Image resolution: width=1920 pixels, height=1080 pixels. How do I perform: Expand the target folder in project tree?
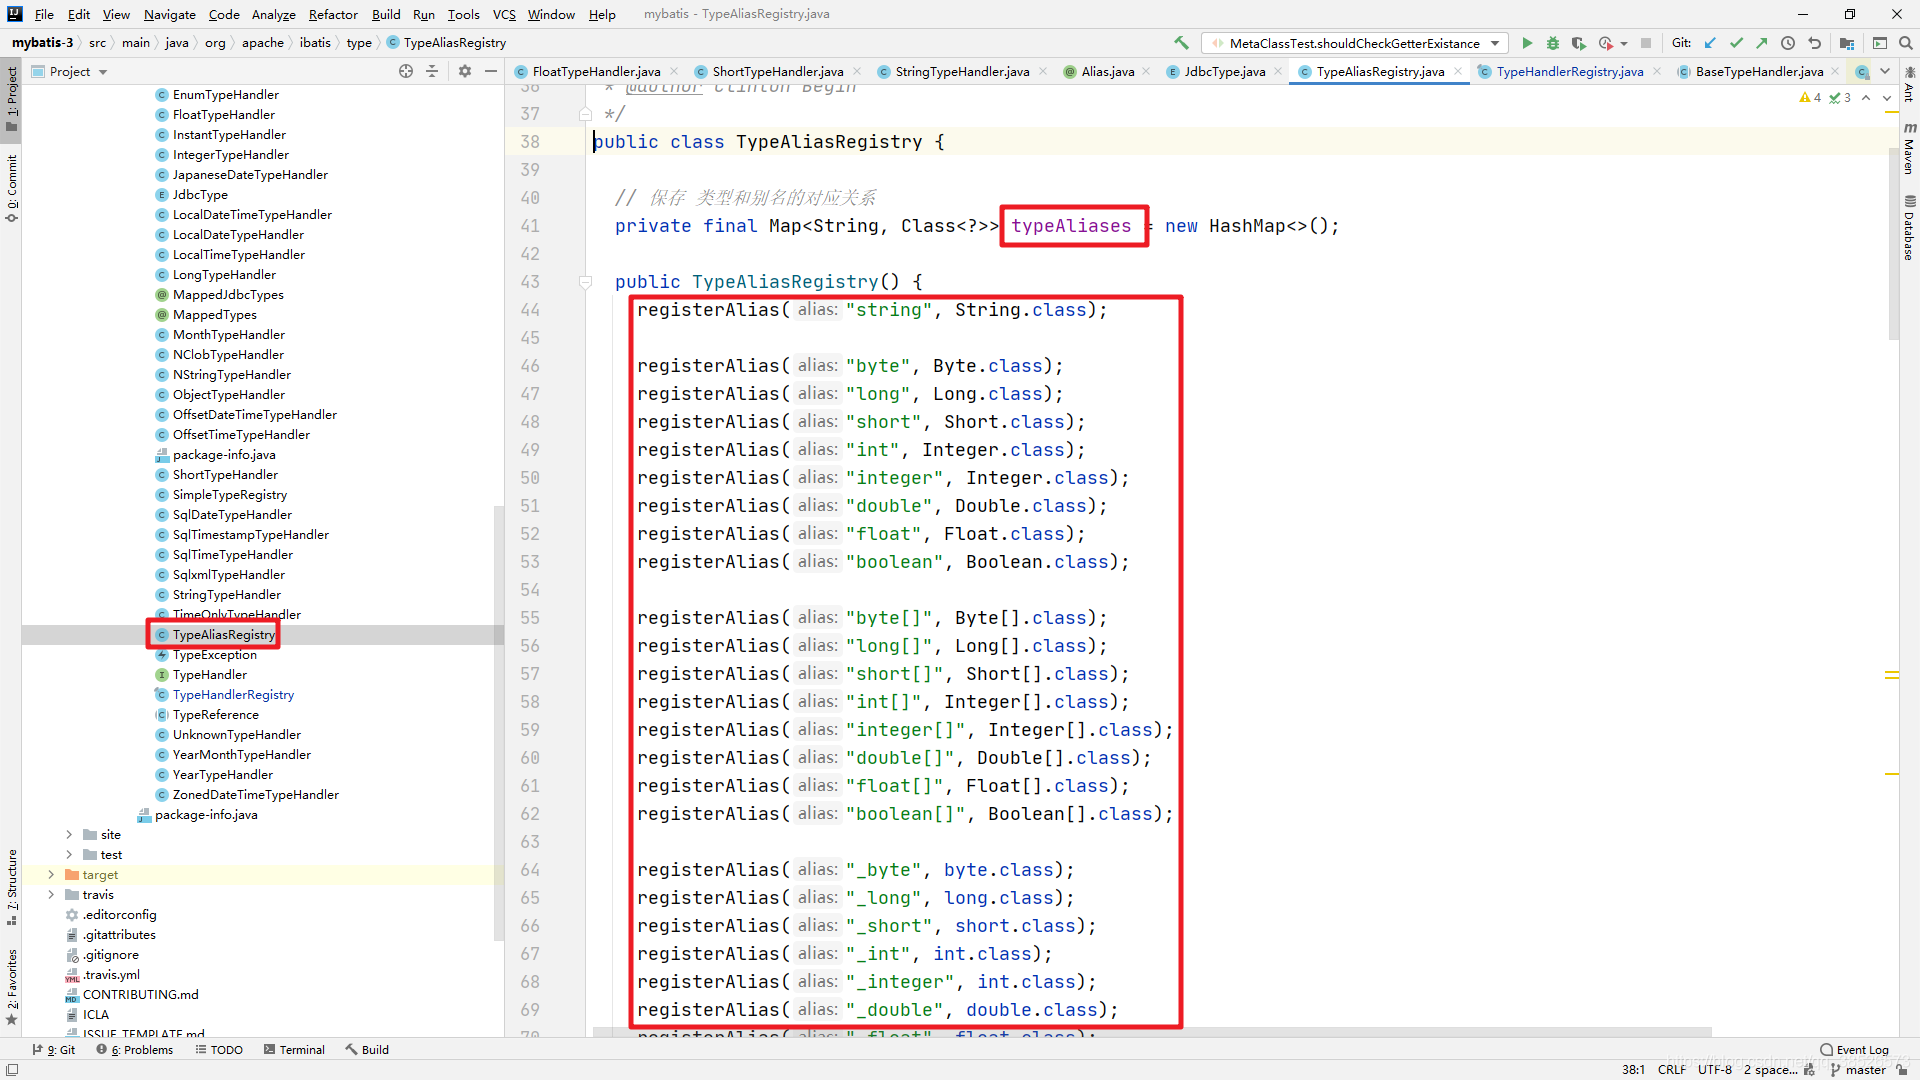(x=52, y=875)
